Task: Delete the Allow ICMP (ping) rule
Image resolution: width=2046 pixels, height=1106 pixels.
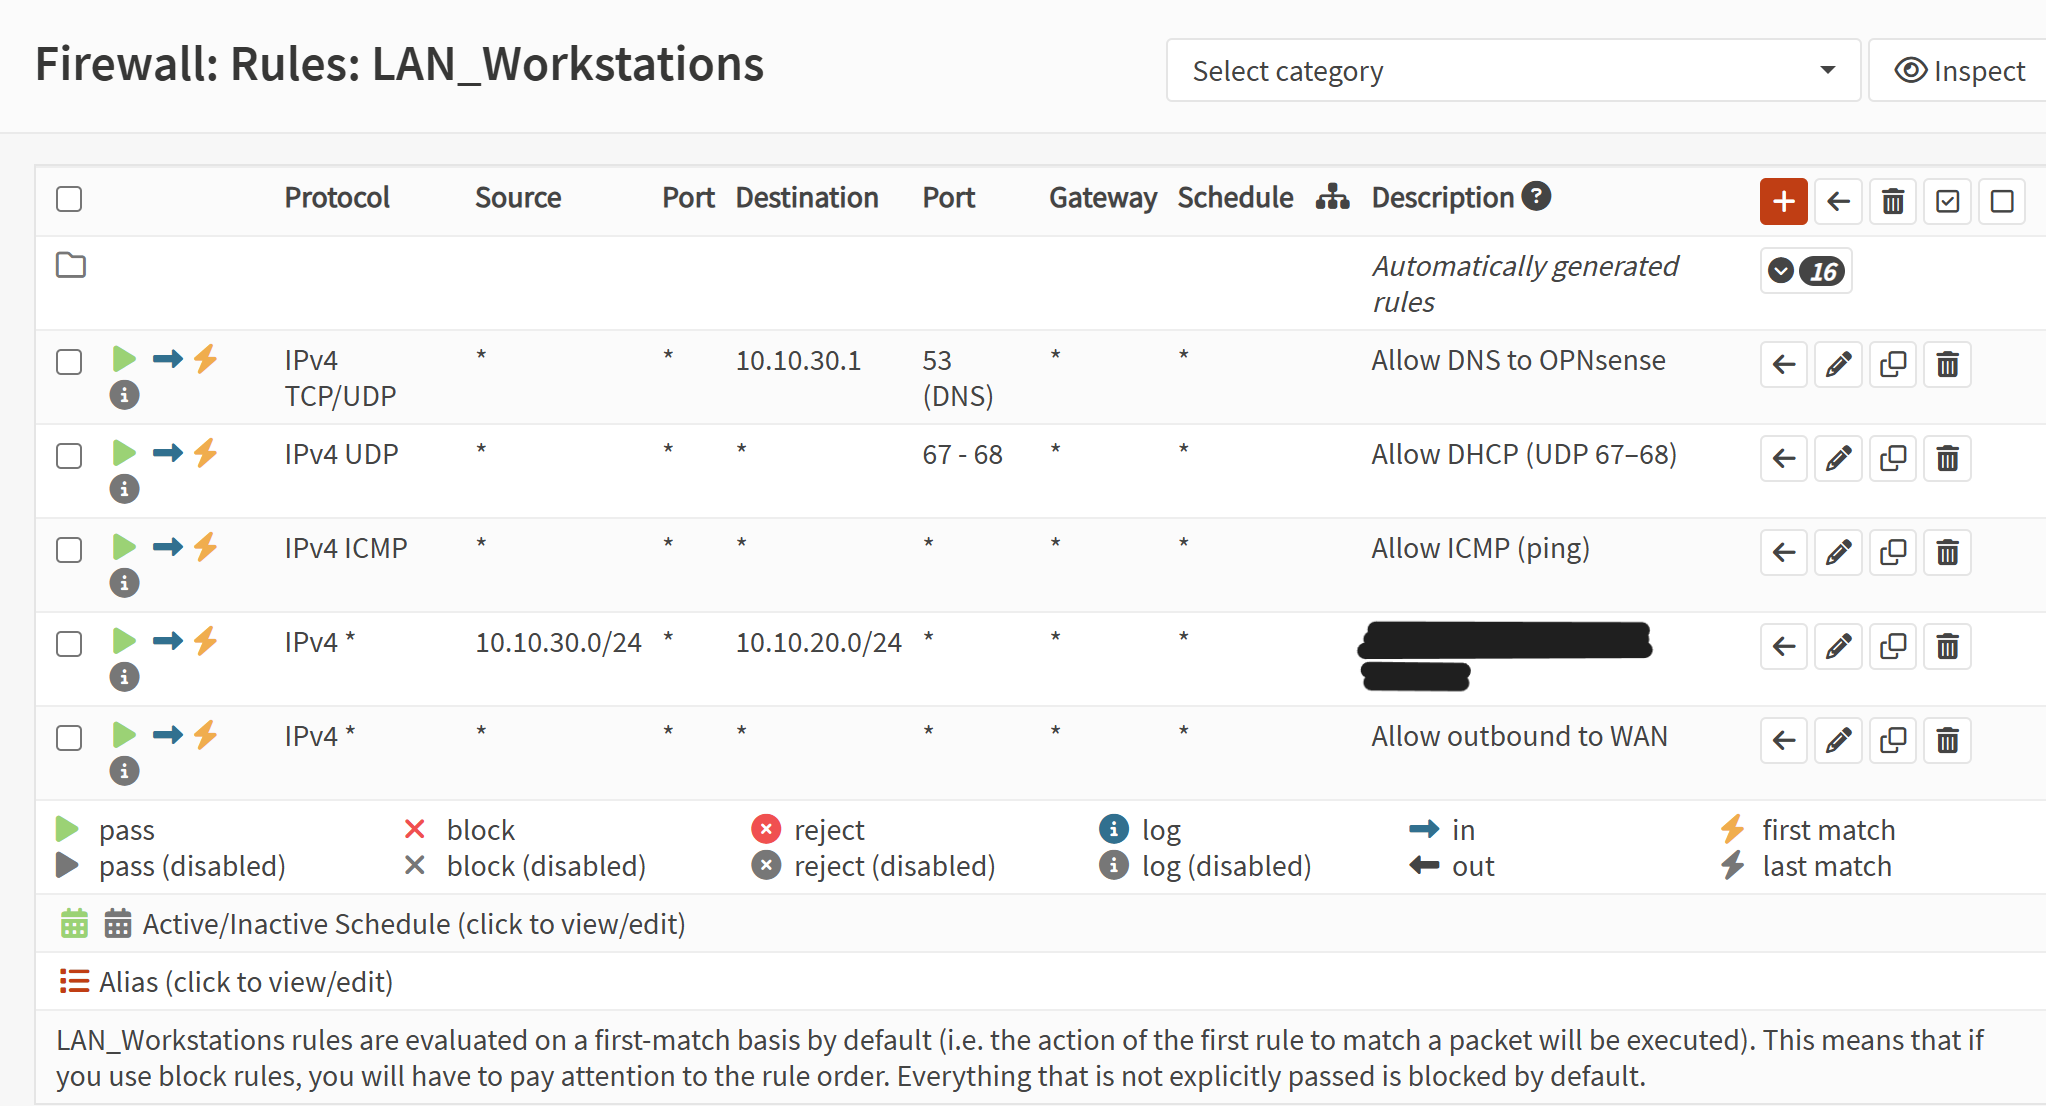Action: pos(1947,553)
